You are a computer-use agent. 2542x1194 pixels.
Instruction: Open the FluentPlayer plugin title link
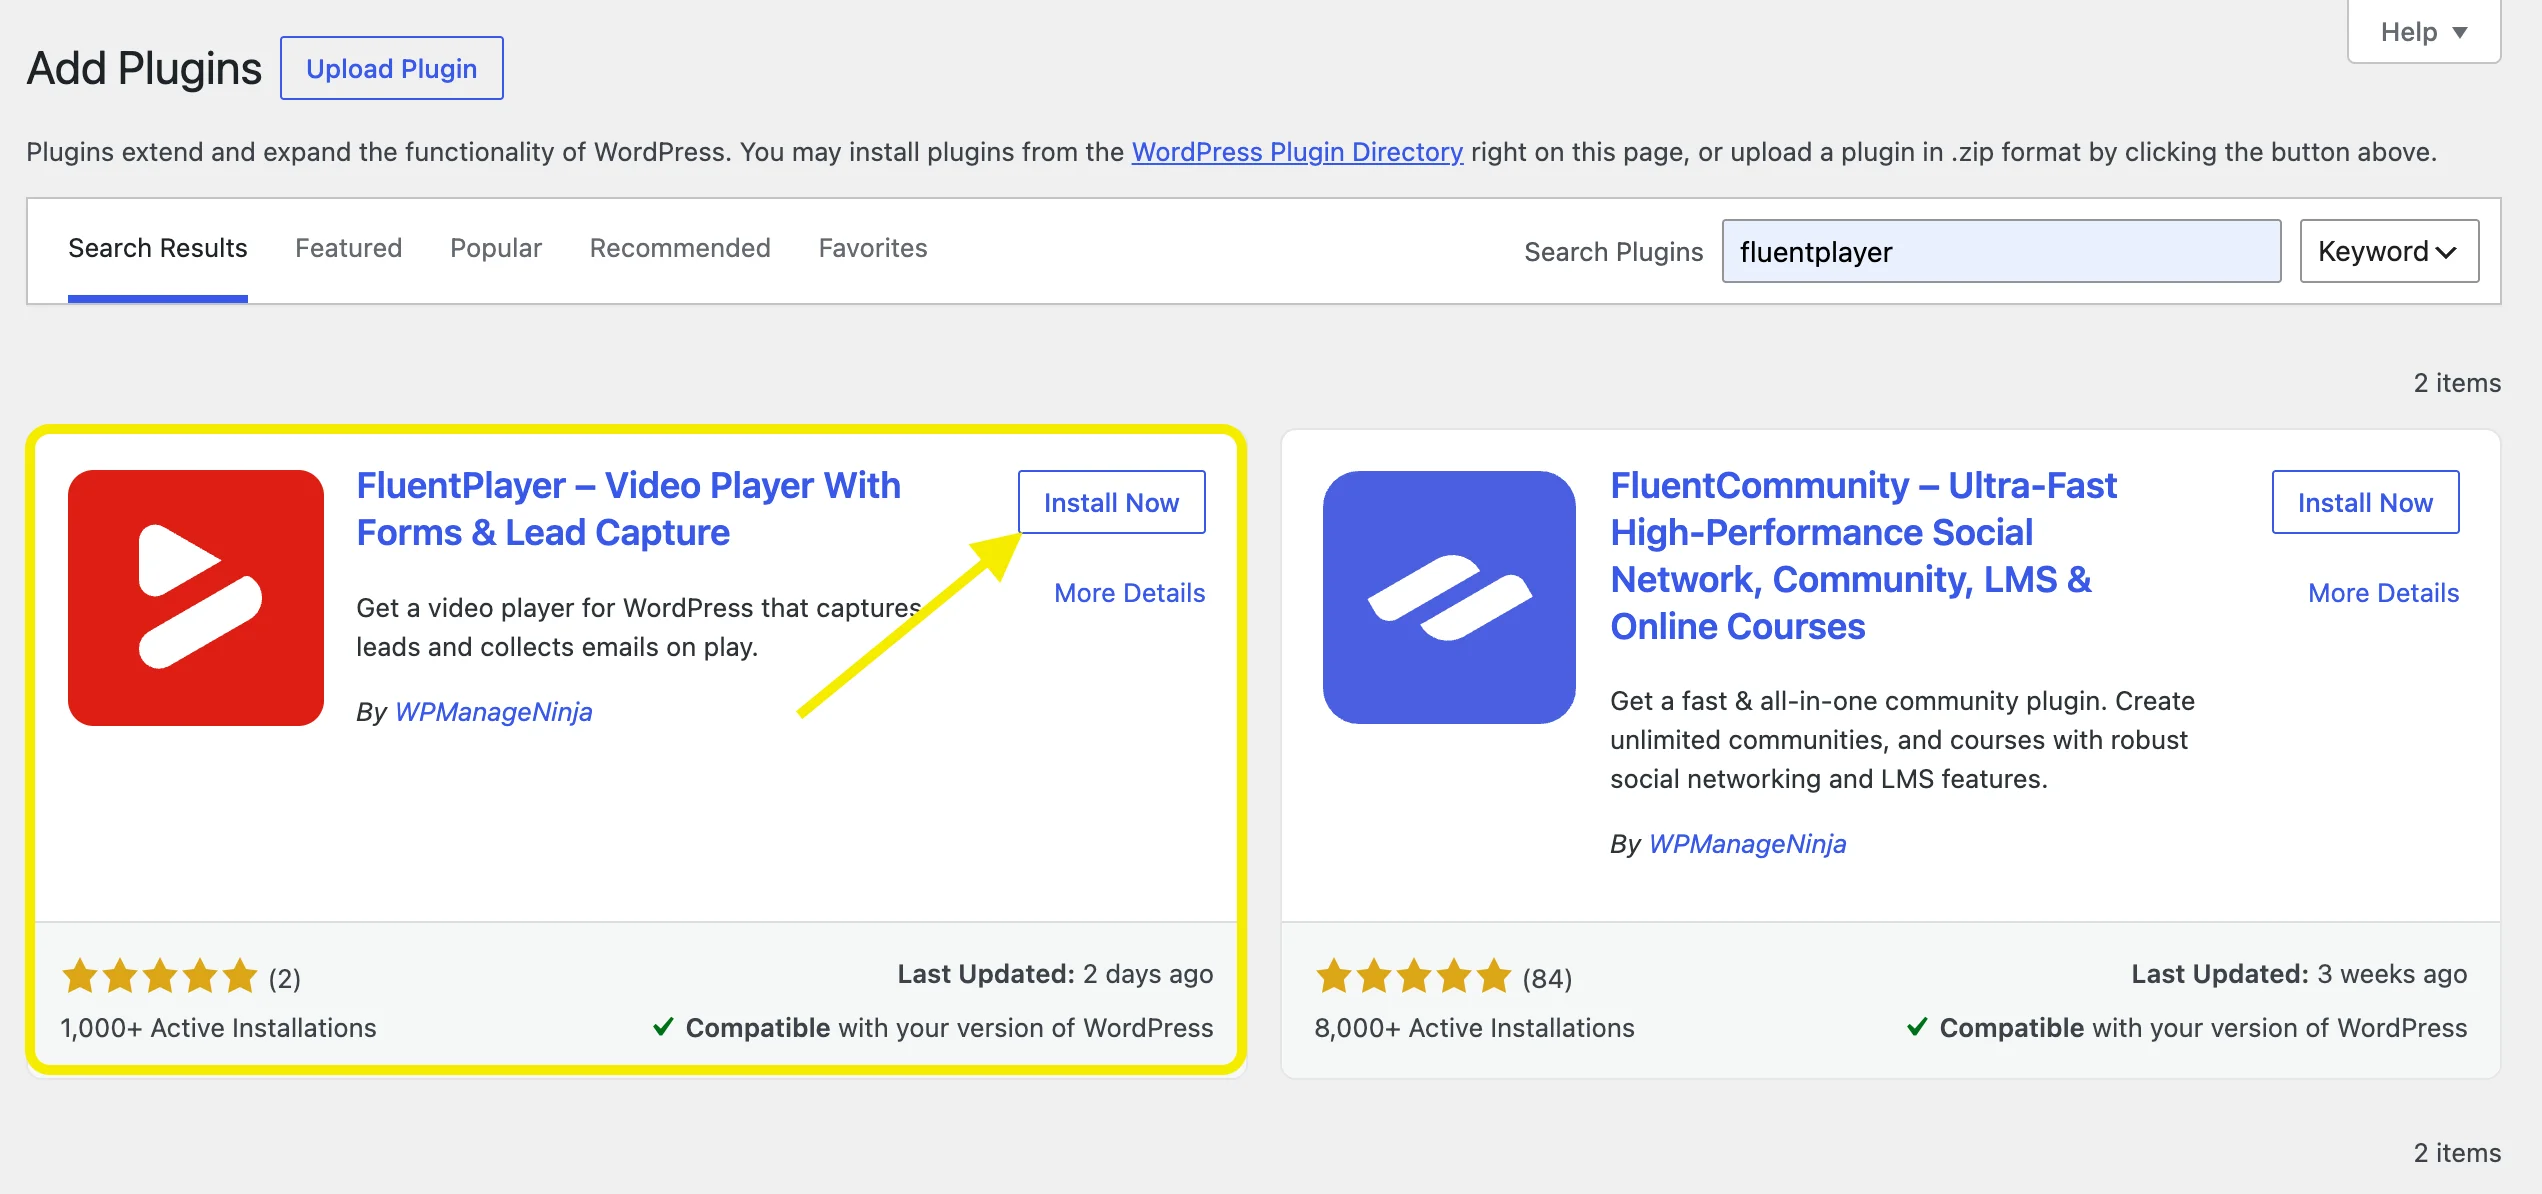click(x=628, y=509)
